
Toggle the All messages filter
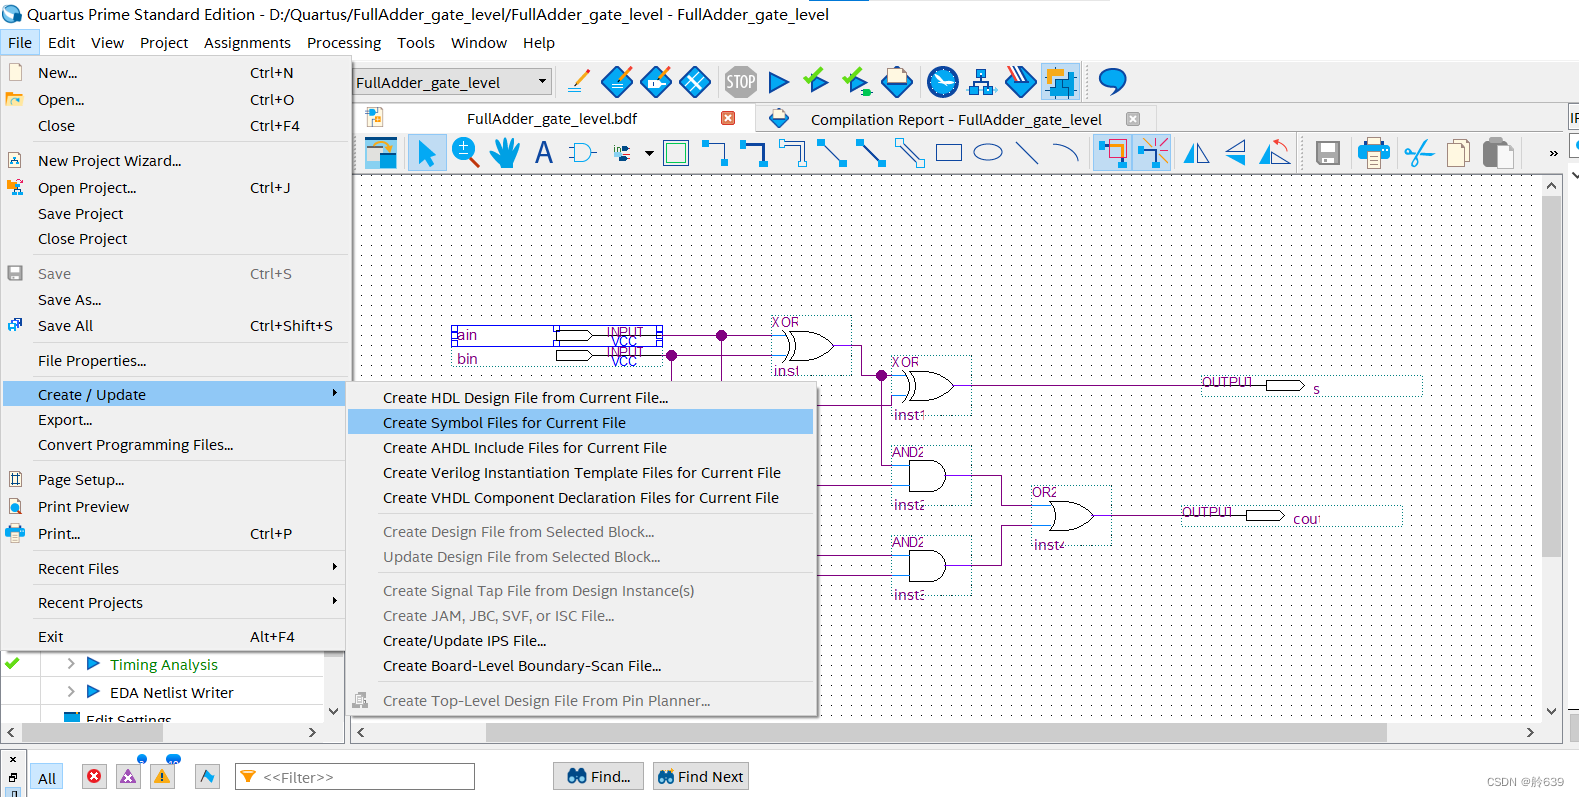tap(47, 778)
